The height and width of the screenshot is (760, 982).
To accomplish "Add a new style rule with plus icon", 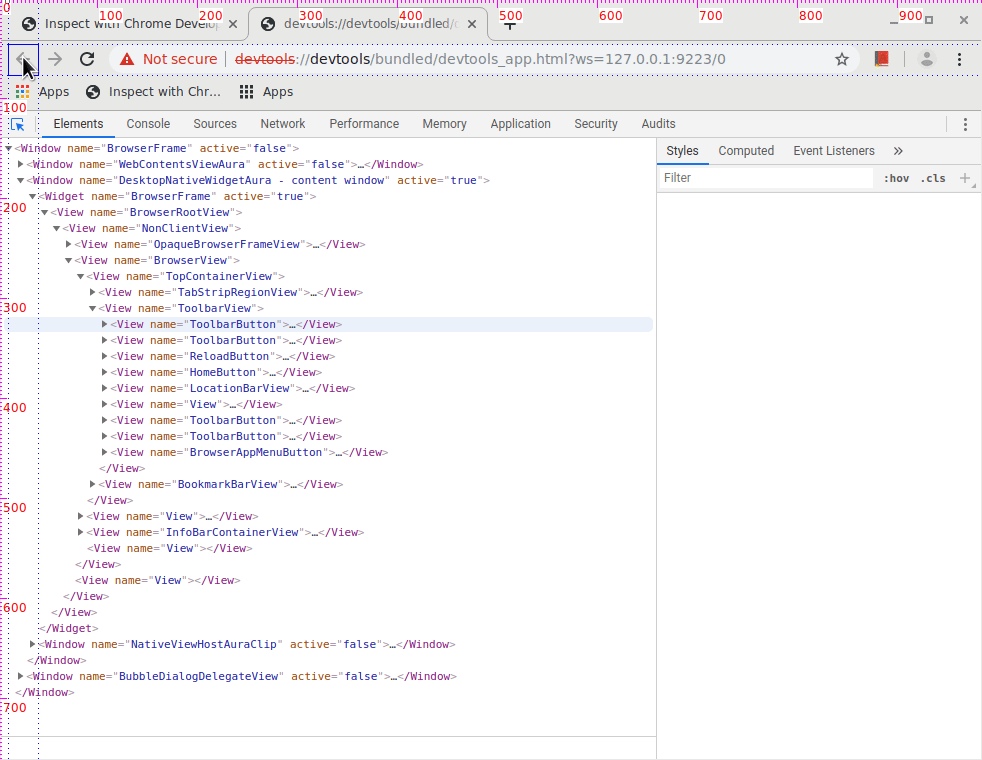I will pyautogui.click(x=965, y=178).
